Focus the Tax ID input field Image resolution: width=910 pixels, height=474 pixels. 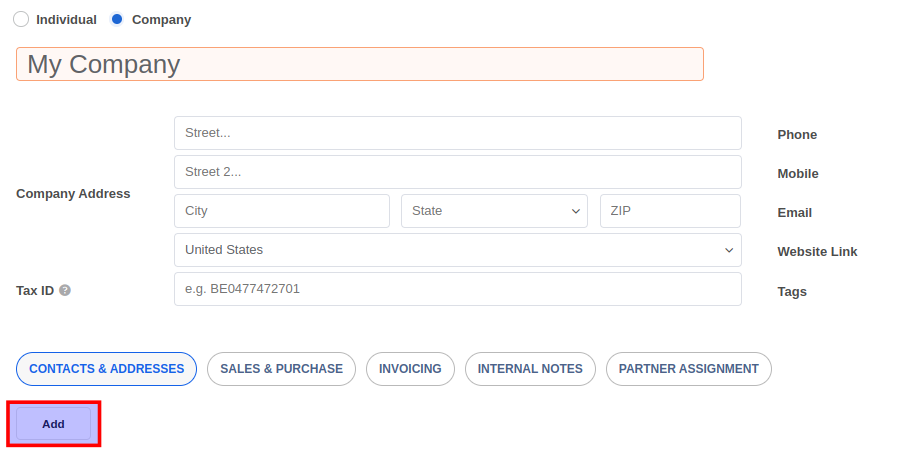click(x=457, y=289)
